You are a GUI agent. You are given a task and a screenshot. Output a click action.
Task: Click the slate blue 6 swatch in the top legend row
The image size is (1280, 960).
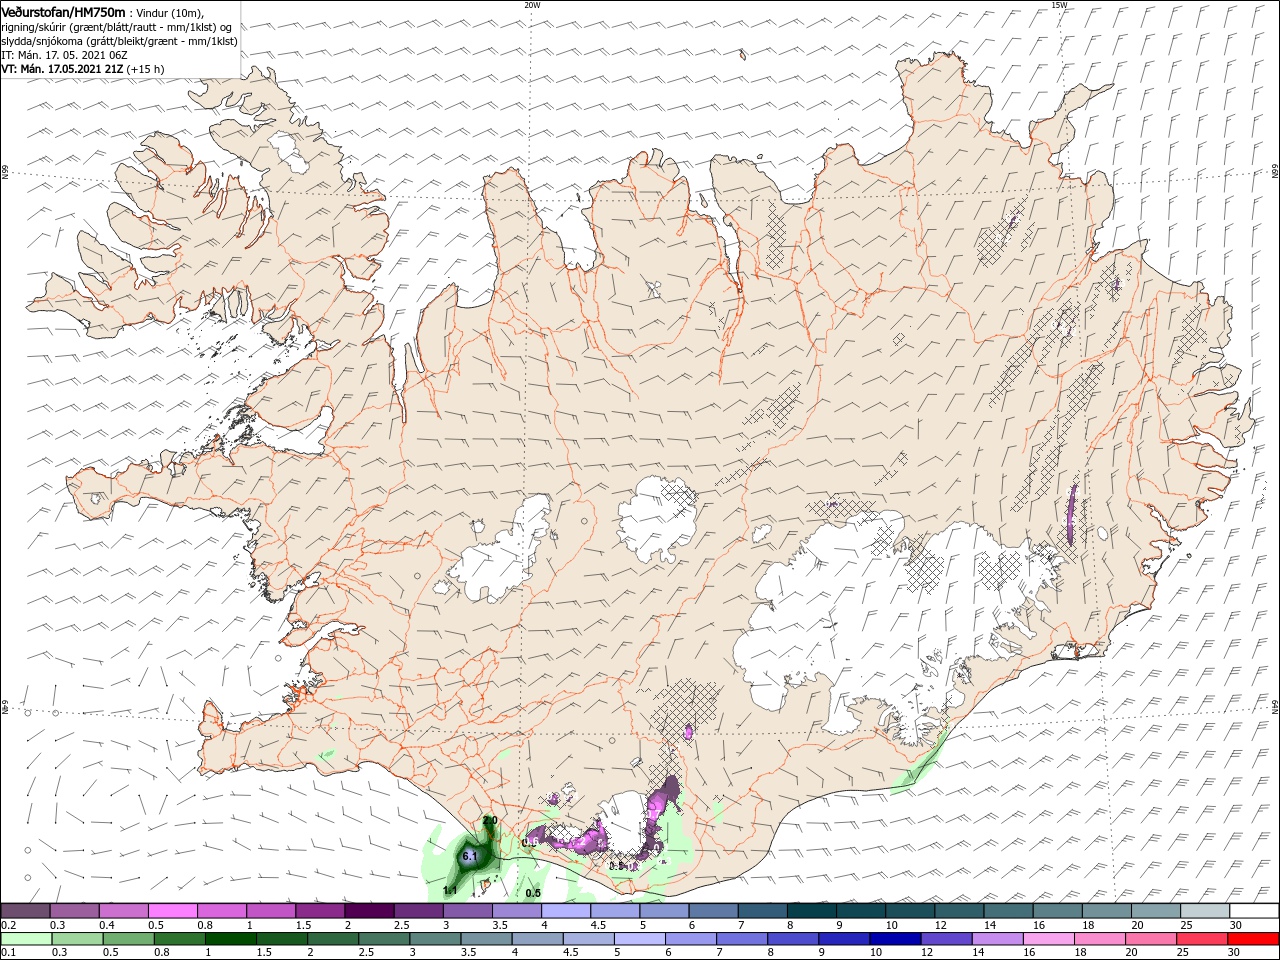coord(714,911)
